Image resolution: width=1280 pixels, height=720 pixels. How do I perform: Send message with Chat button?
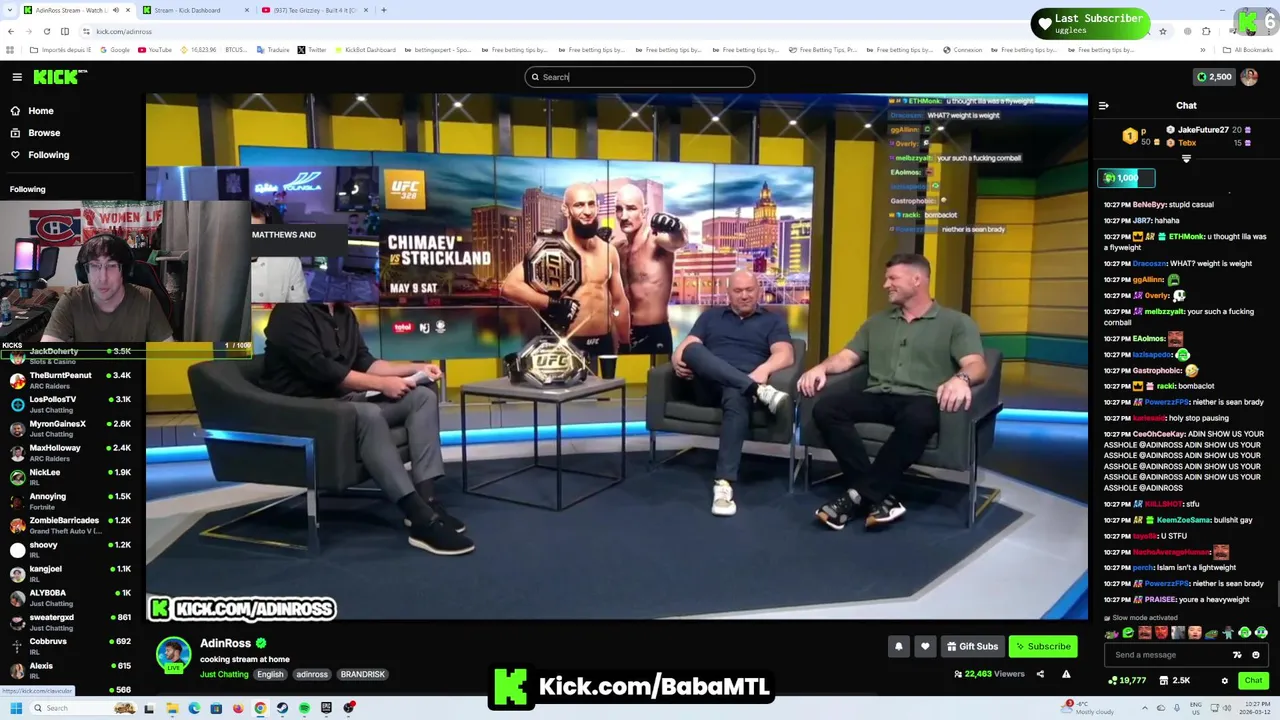(x=1253, y=681)
